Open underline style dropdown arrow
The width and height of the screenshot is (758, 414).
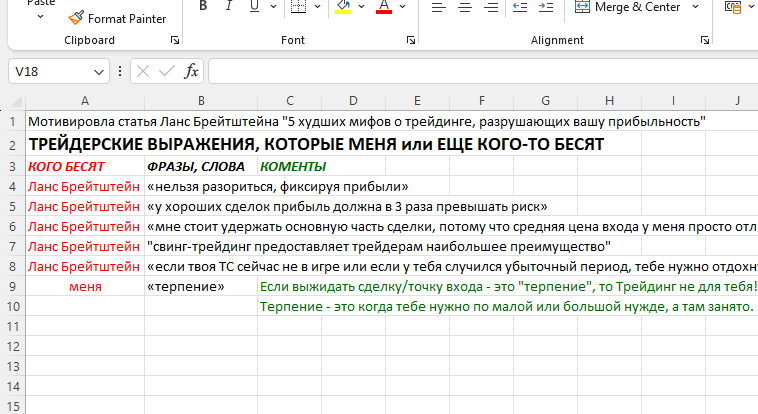(273, 6)
